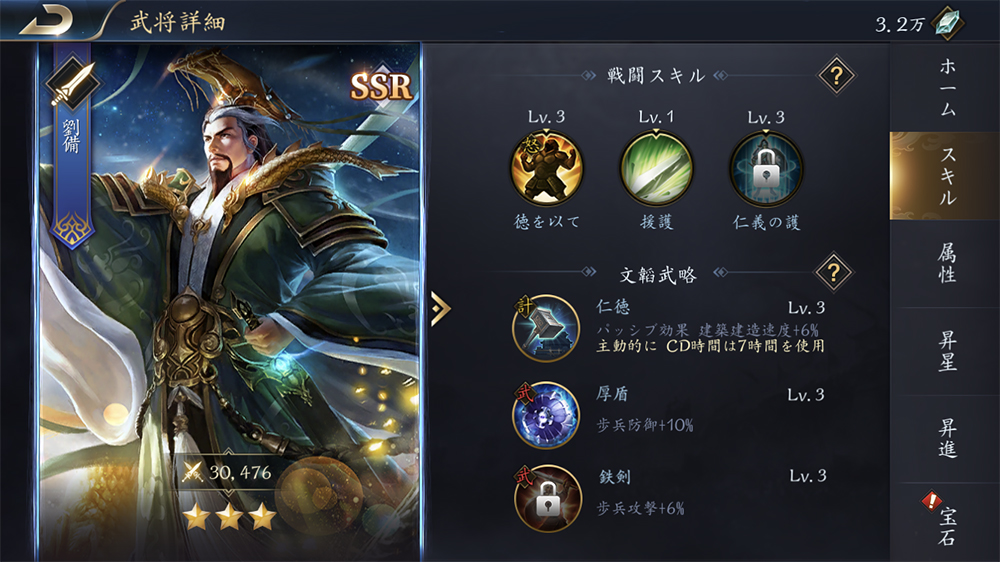Tap the locked 仁義の護 skill icon
This screenshot has height=562, width=1000.
point(766,168)
